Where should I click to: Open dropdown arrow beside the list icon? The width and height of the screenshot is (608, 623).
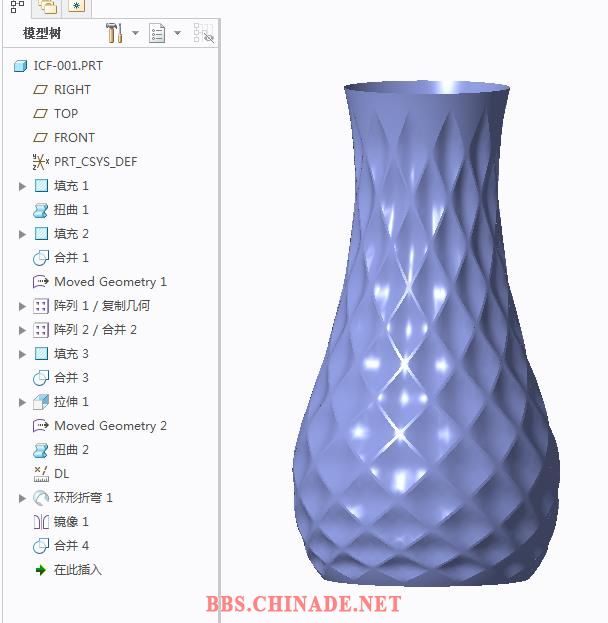pyautogui.click(x=178, y=33)
